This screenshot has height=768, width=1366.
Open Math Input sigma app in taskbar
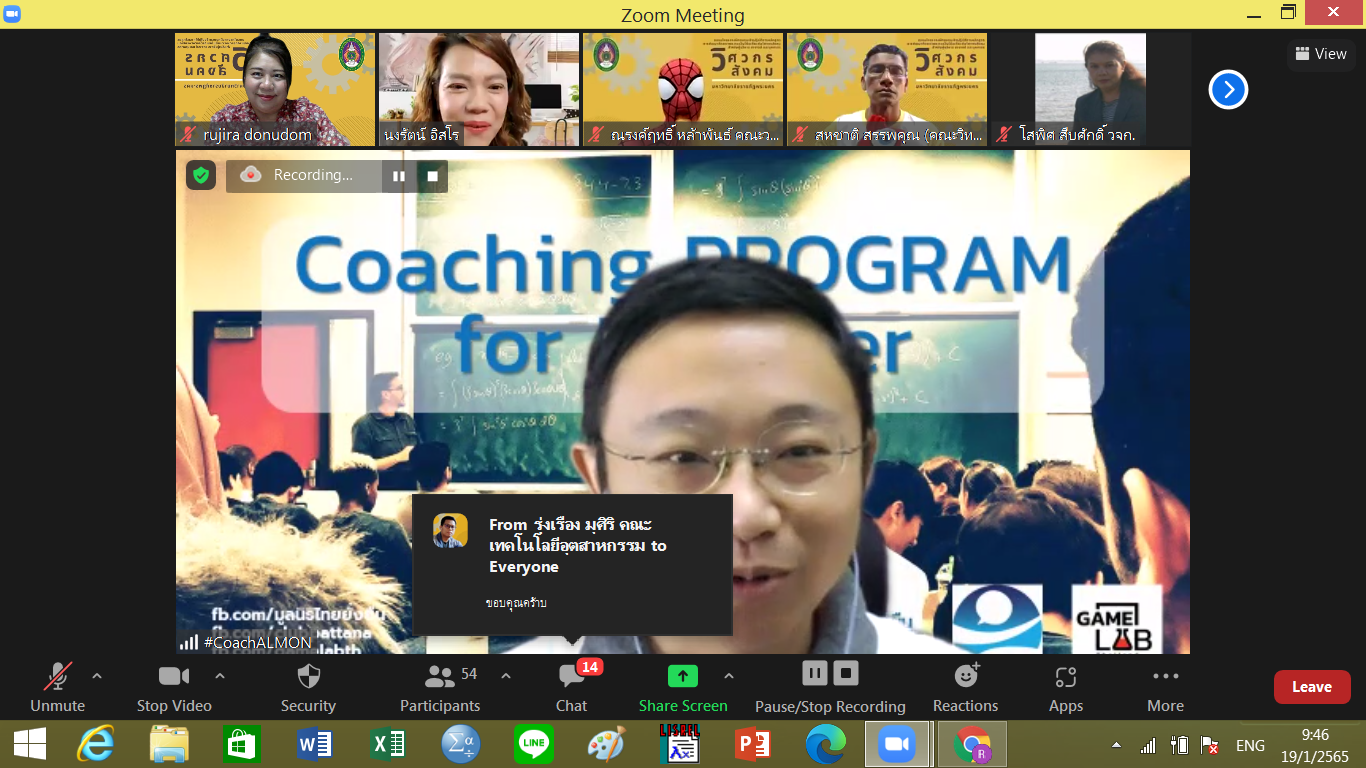click(461, 745)
